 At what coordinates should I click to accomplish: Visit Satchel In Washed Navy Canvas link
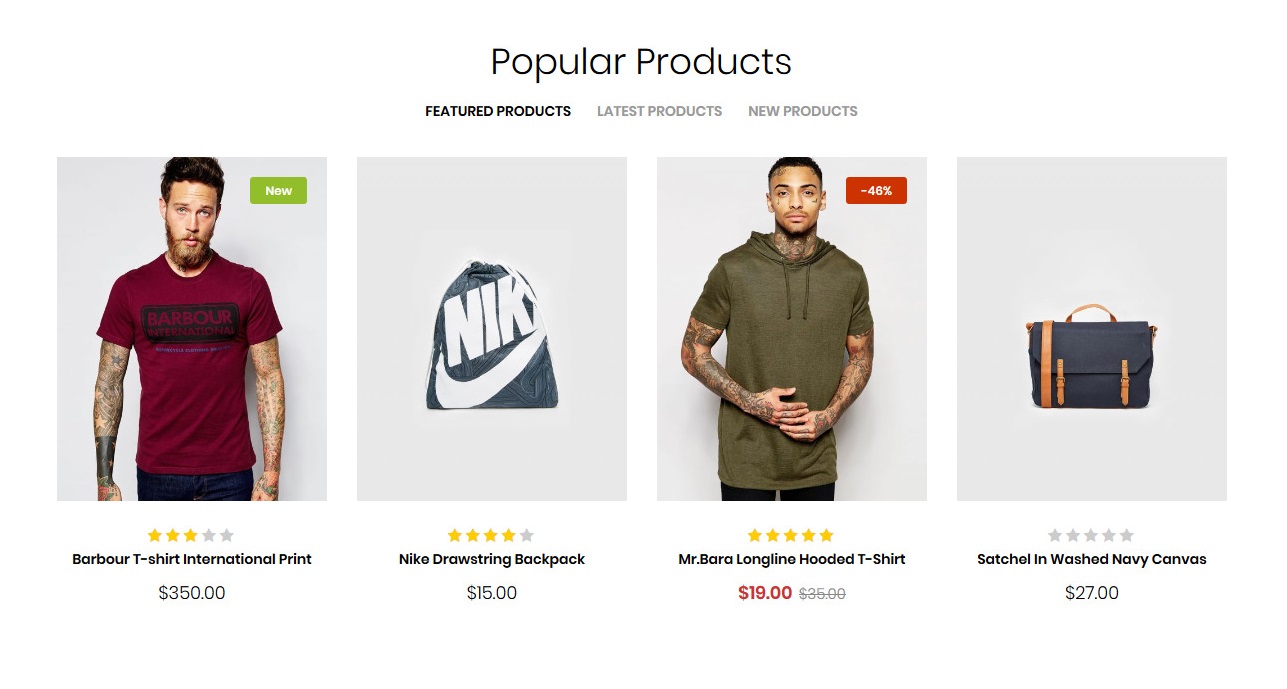(x=1091, y=559)
